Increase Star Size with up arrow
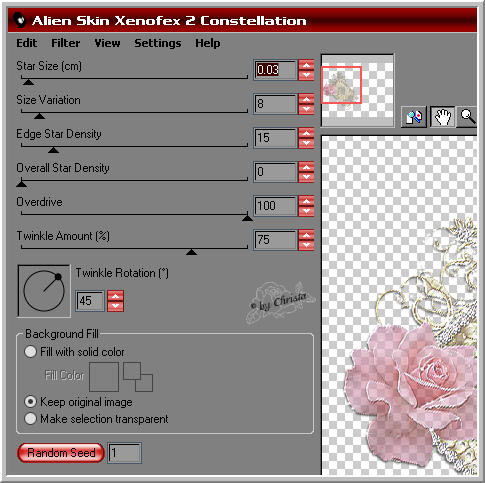The height and width of the screenshot is (483, 485). coord(306,65)
